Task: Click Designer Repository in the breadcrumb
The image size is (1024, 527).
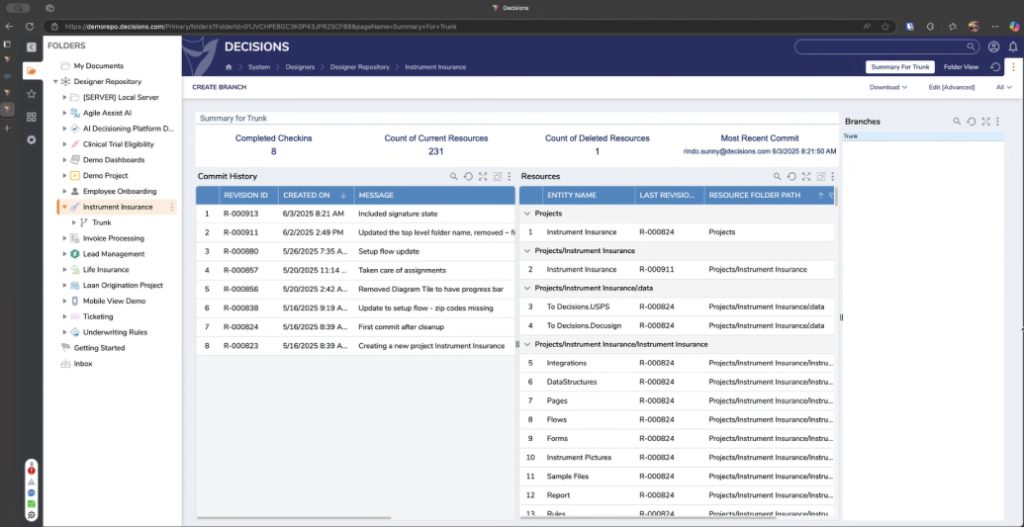Action: tap(360, 67)
